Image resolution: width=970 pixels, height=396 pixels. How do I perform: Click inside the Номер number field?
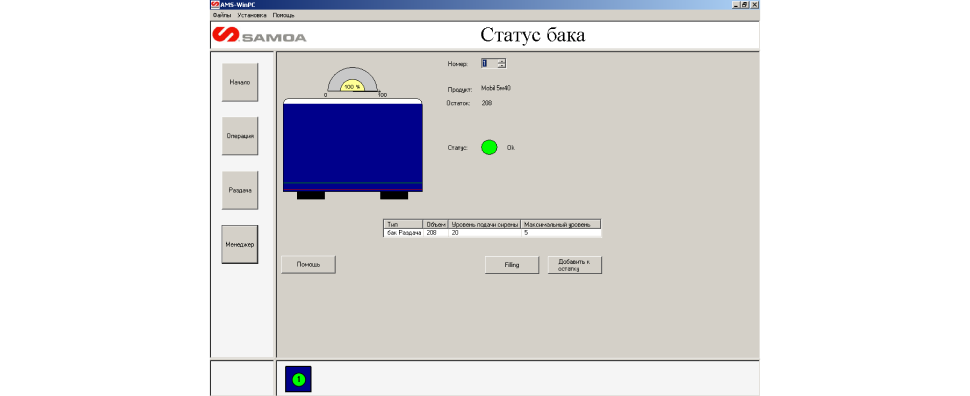pos(489,63)
